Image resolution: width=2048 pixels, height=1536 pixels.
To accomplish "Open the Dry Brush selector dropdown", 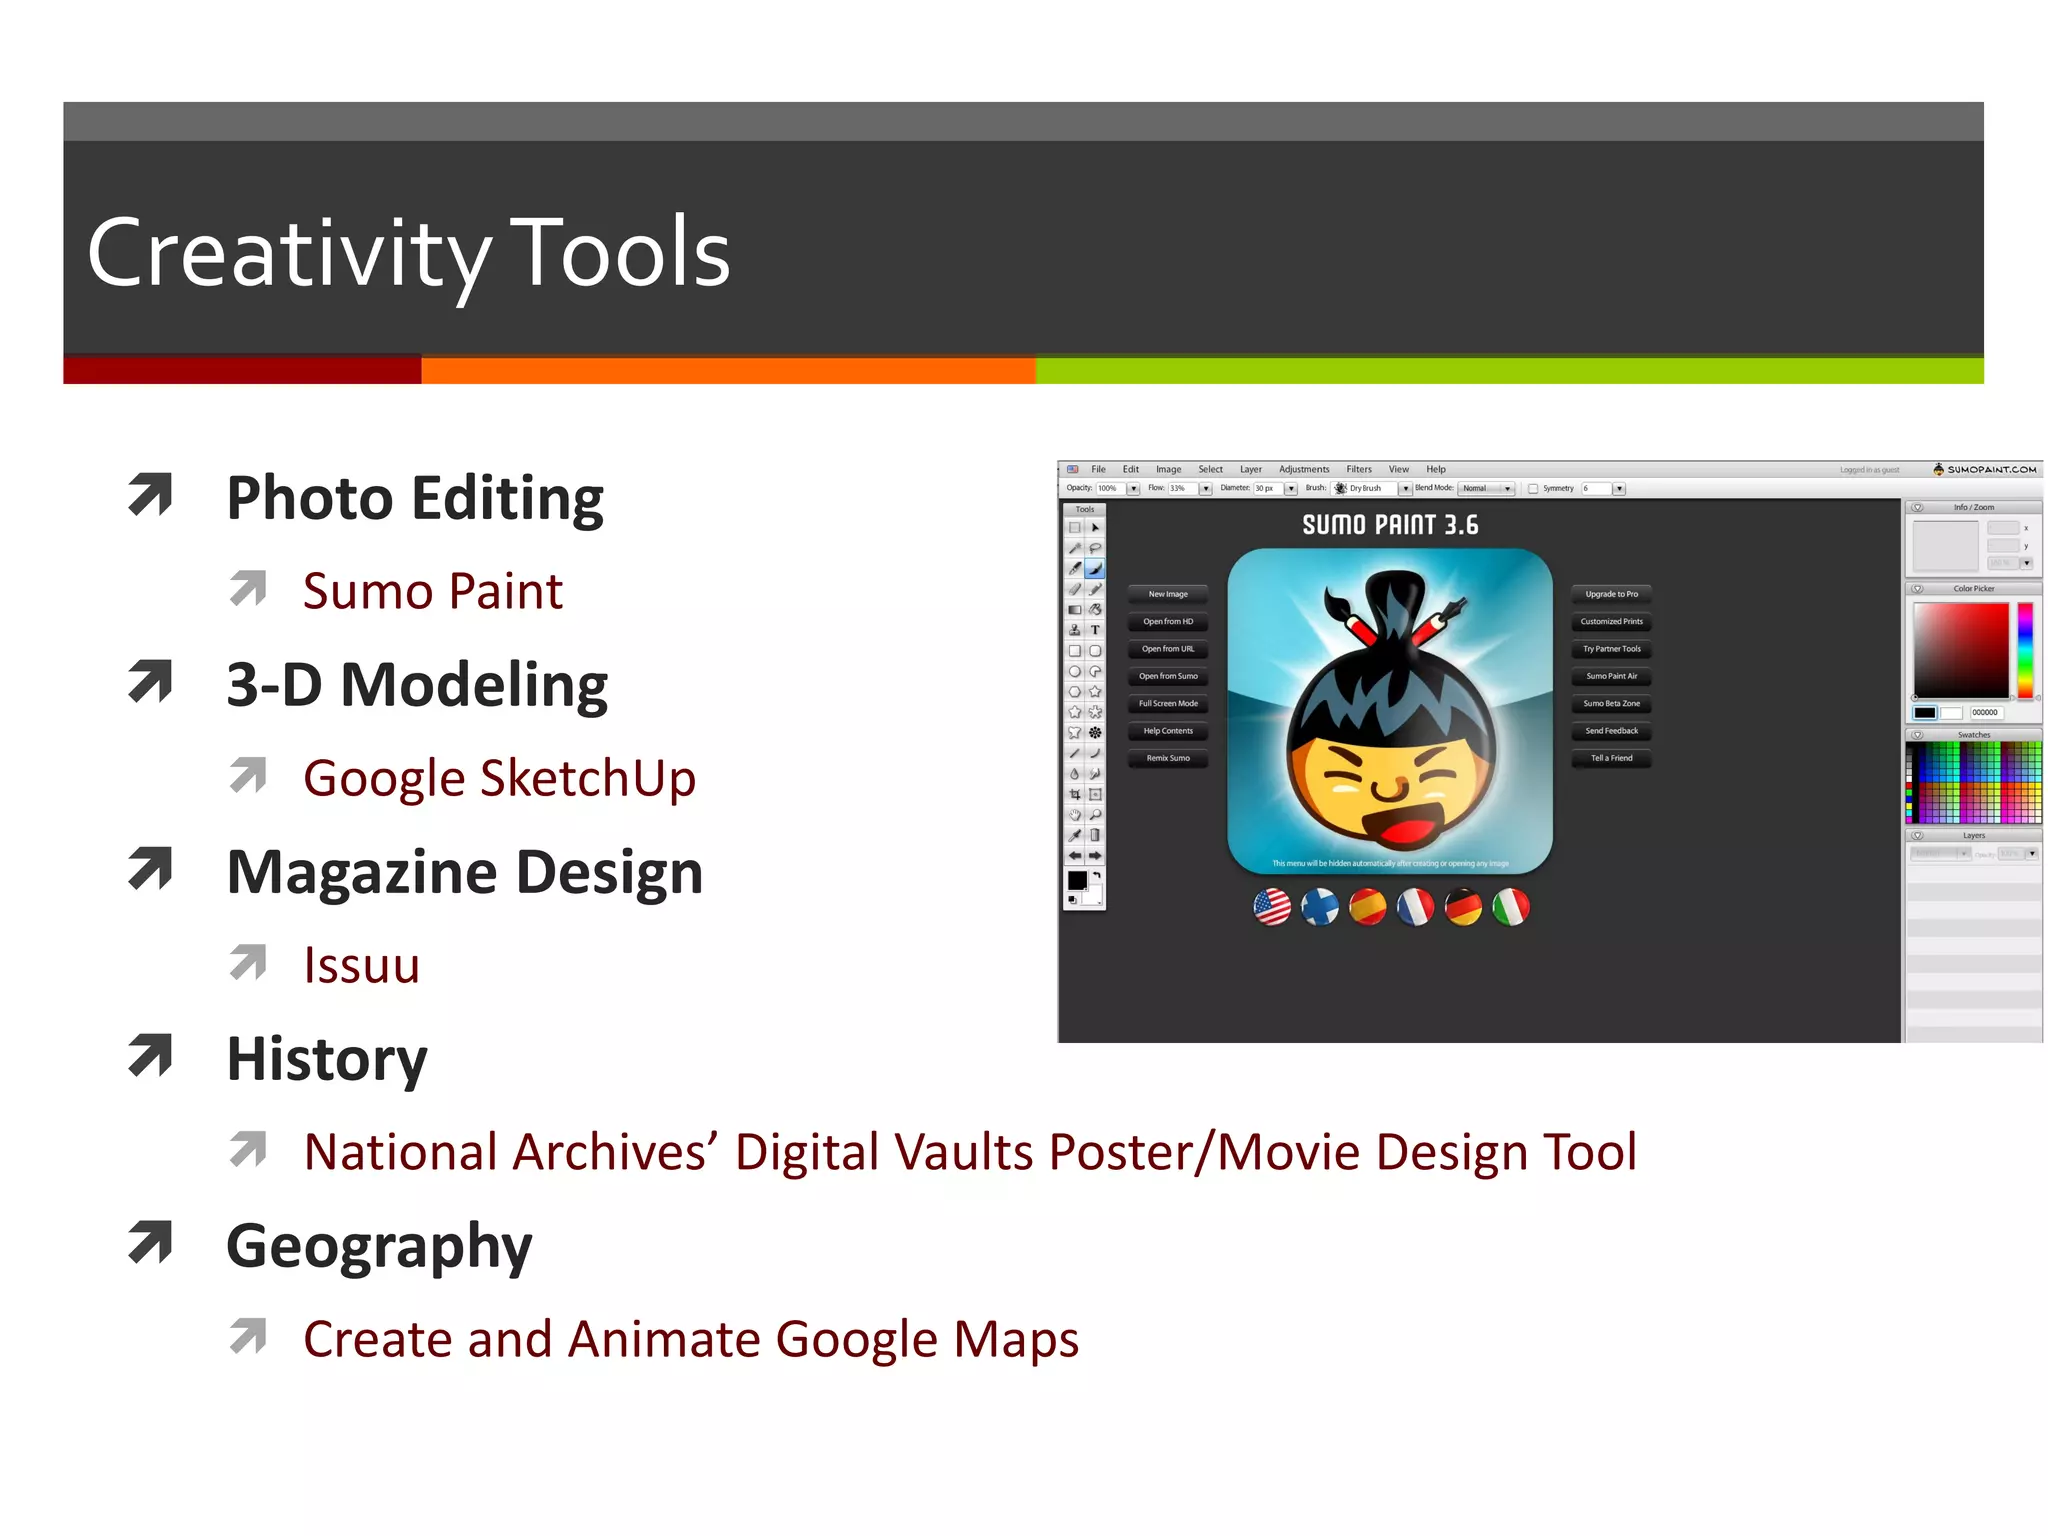I will (1405, 489).
